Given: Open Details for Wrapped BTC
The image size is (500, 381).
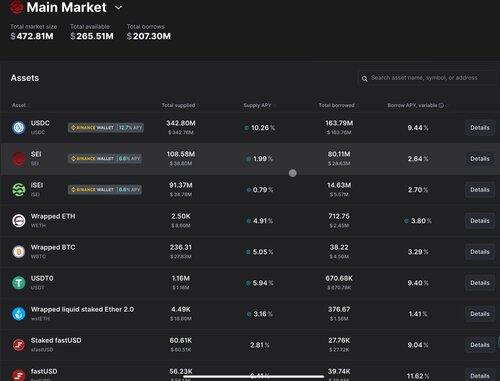Looking at the screenshot, I should click(480, 252).
